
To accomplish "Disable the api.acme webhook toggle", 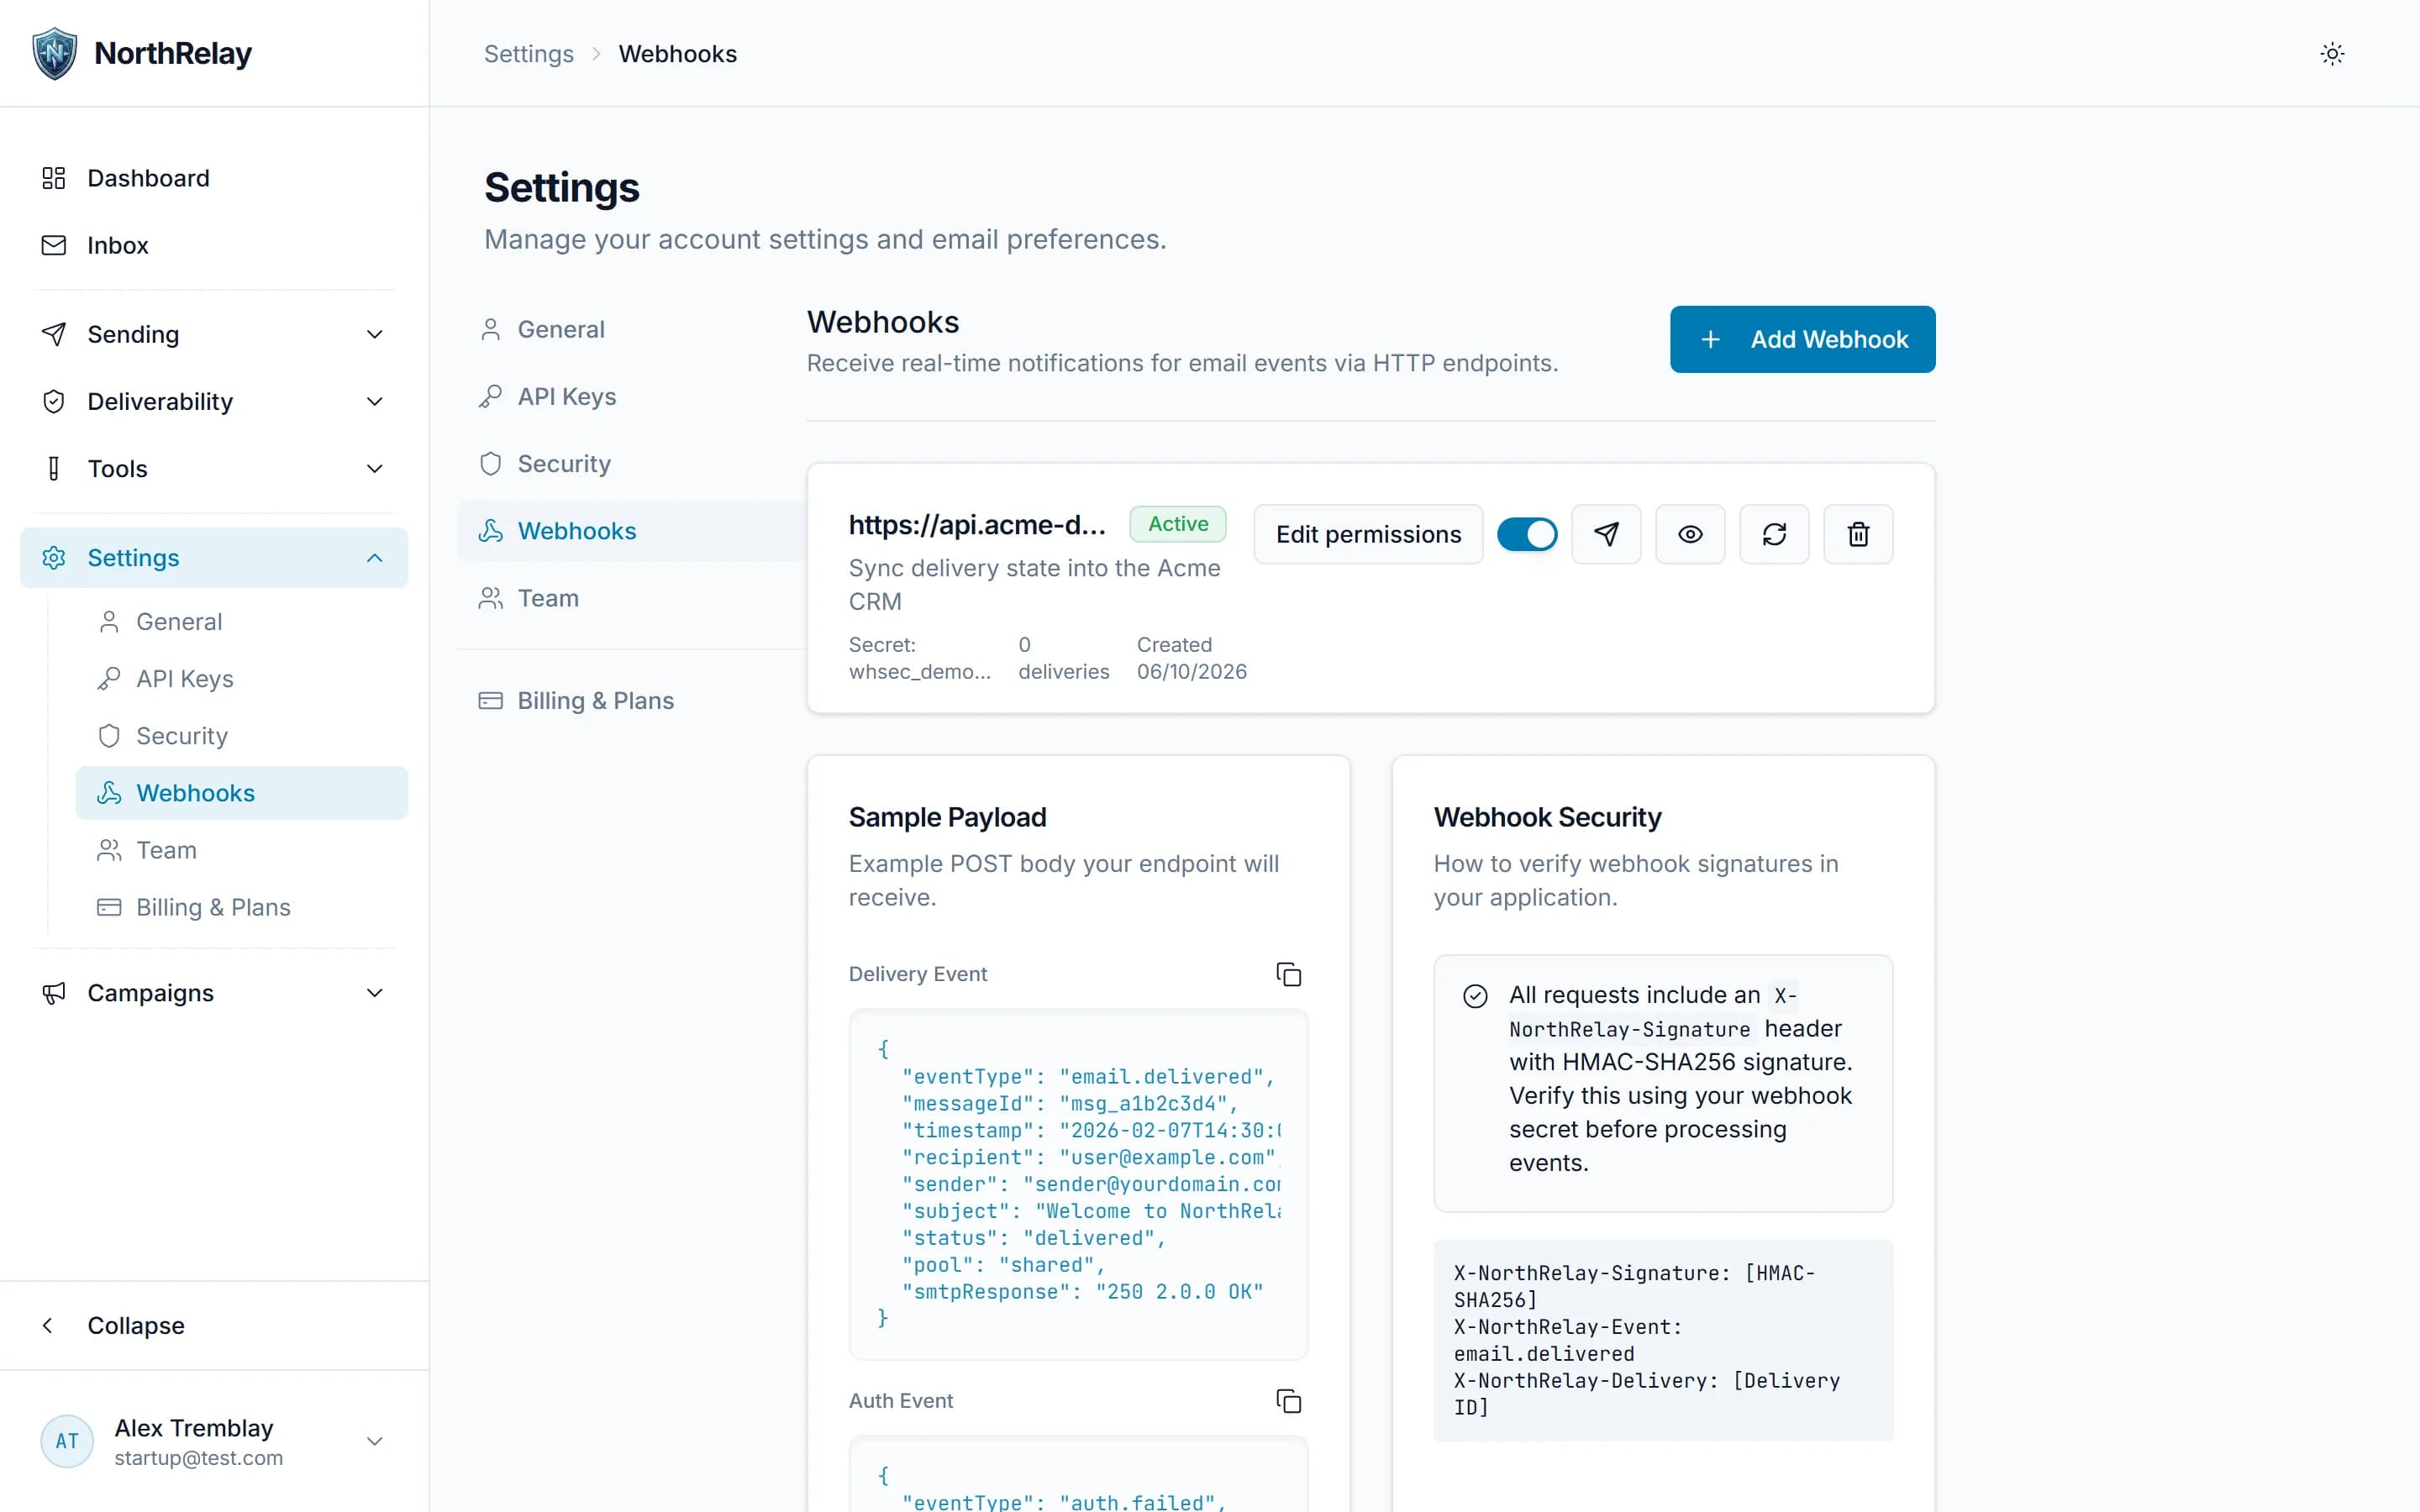I will 1527,534.
